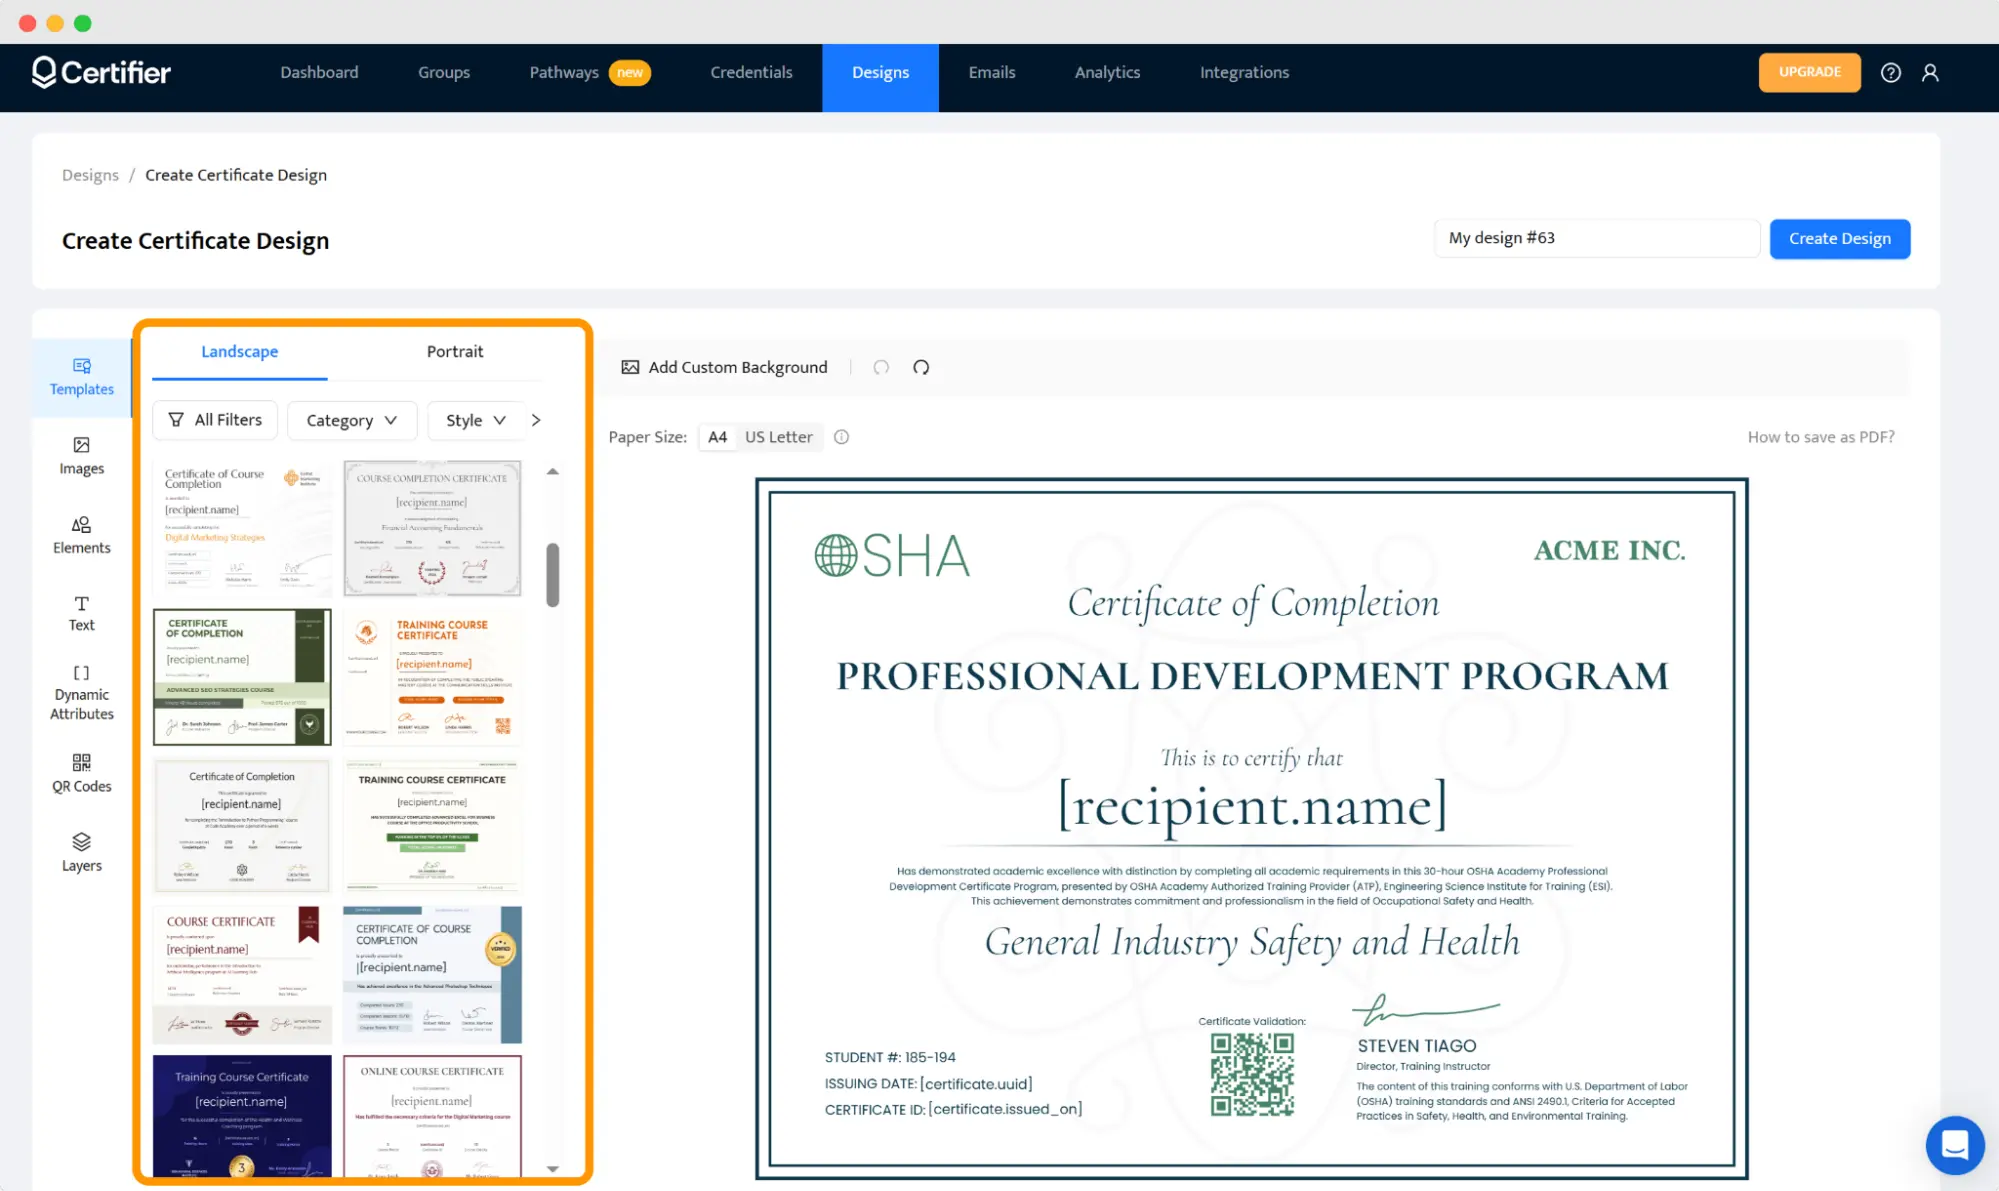The height and width of the screenshot is (1191, 1999).
Task: Click the template list scroll down arrow
Action: click(552, 1168)
